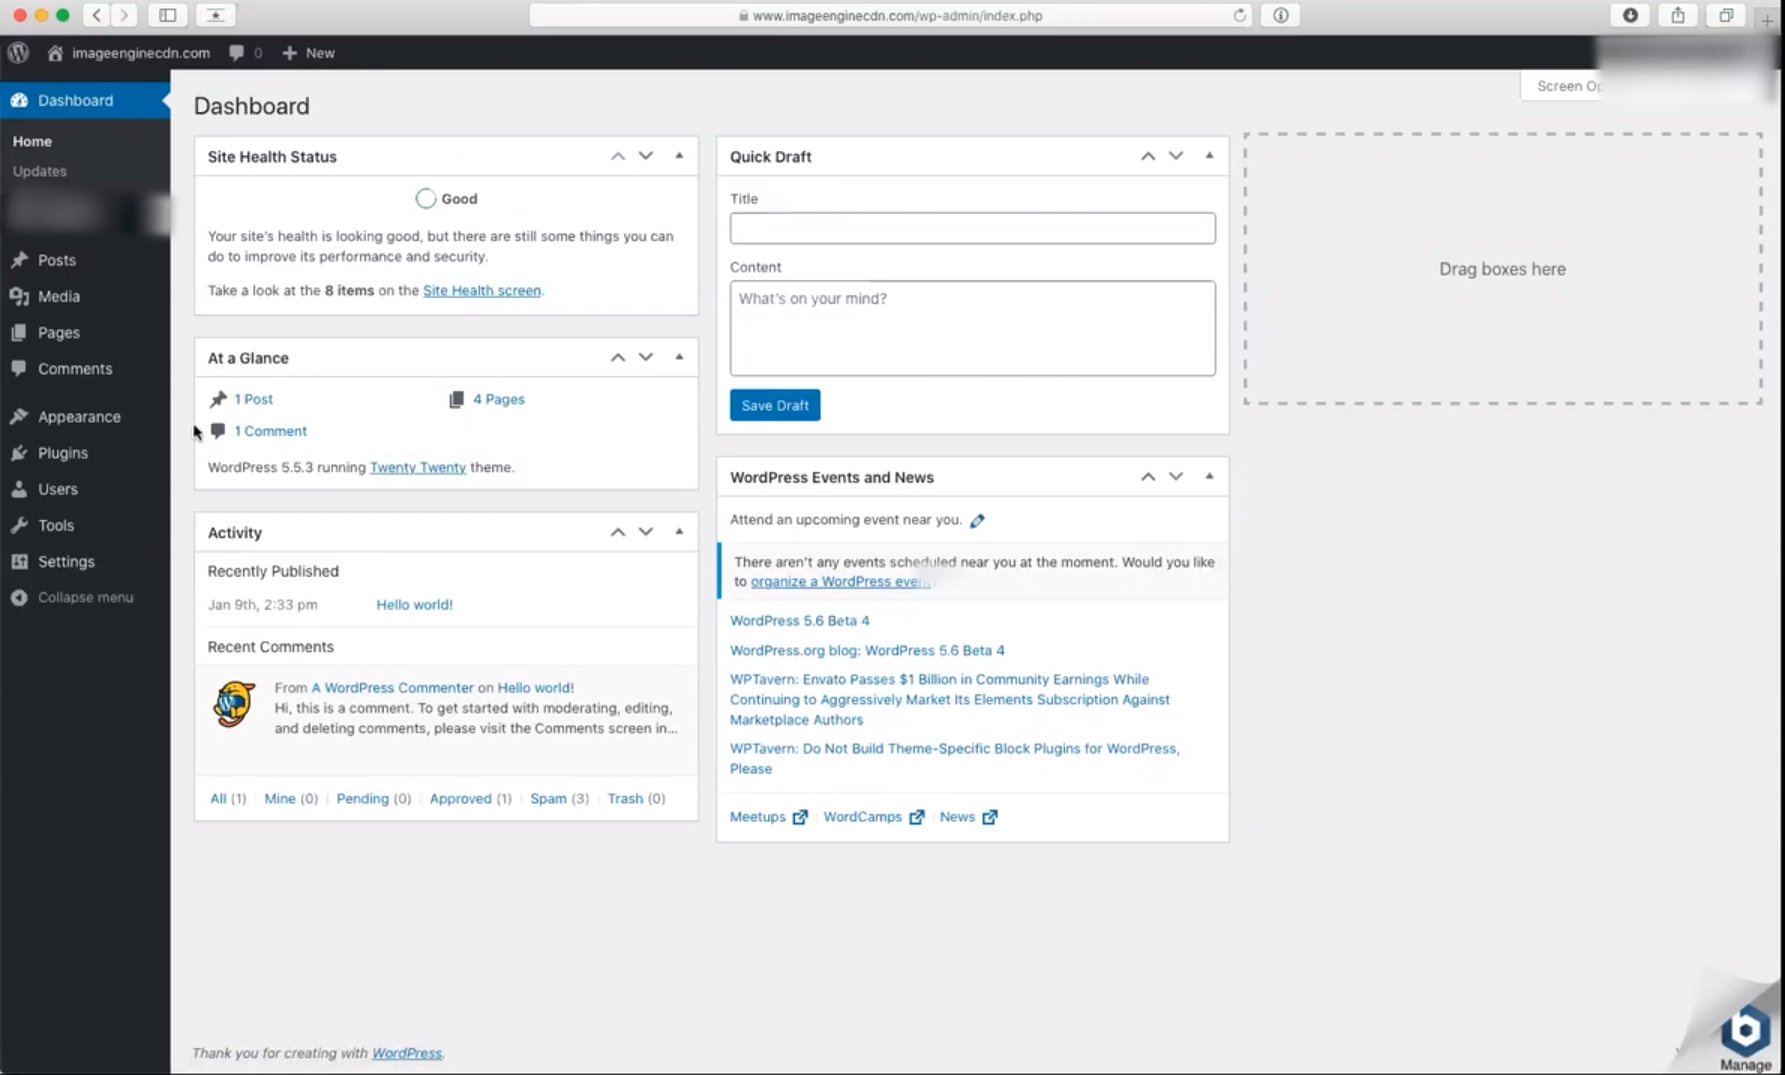Collapse the At a Glance panel
Image resolution: width=1785 pixels, height=1075 pixels.
pyautogui.click(x=679, y=357)
